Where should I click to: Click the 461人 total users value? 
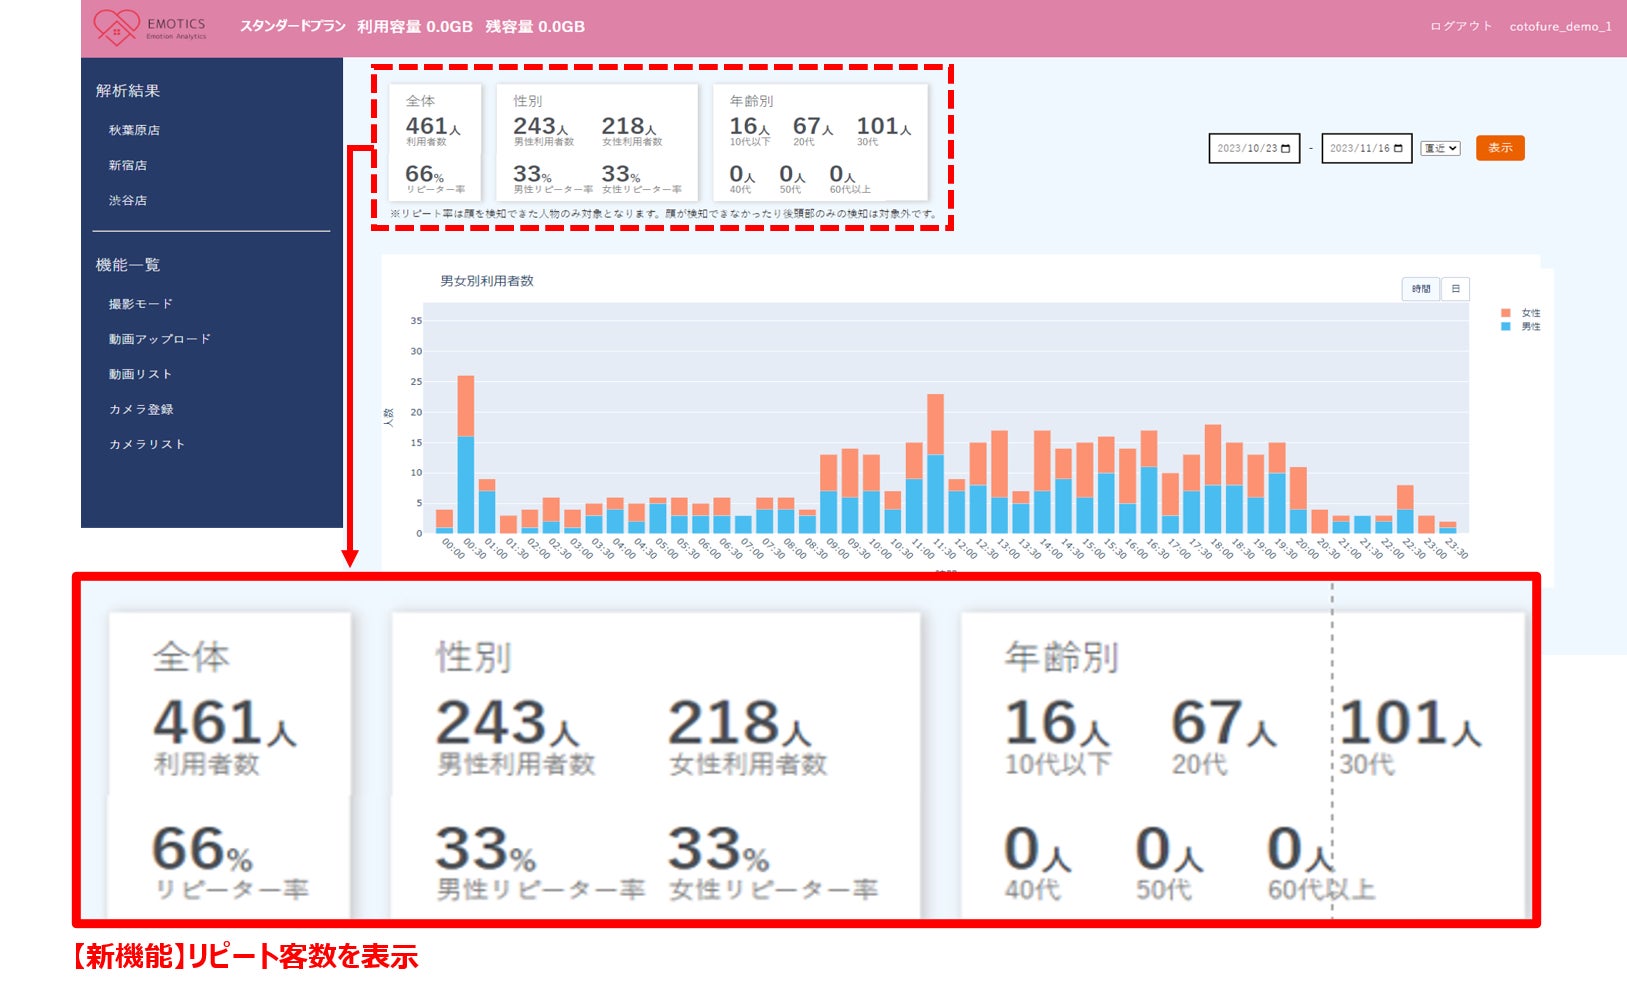[433, 126]
